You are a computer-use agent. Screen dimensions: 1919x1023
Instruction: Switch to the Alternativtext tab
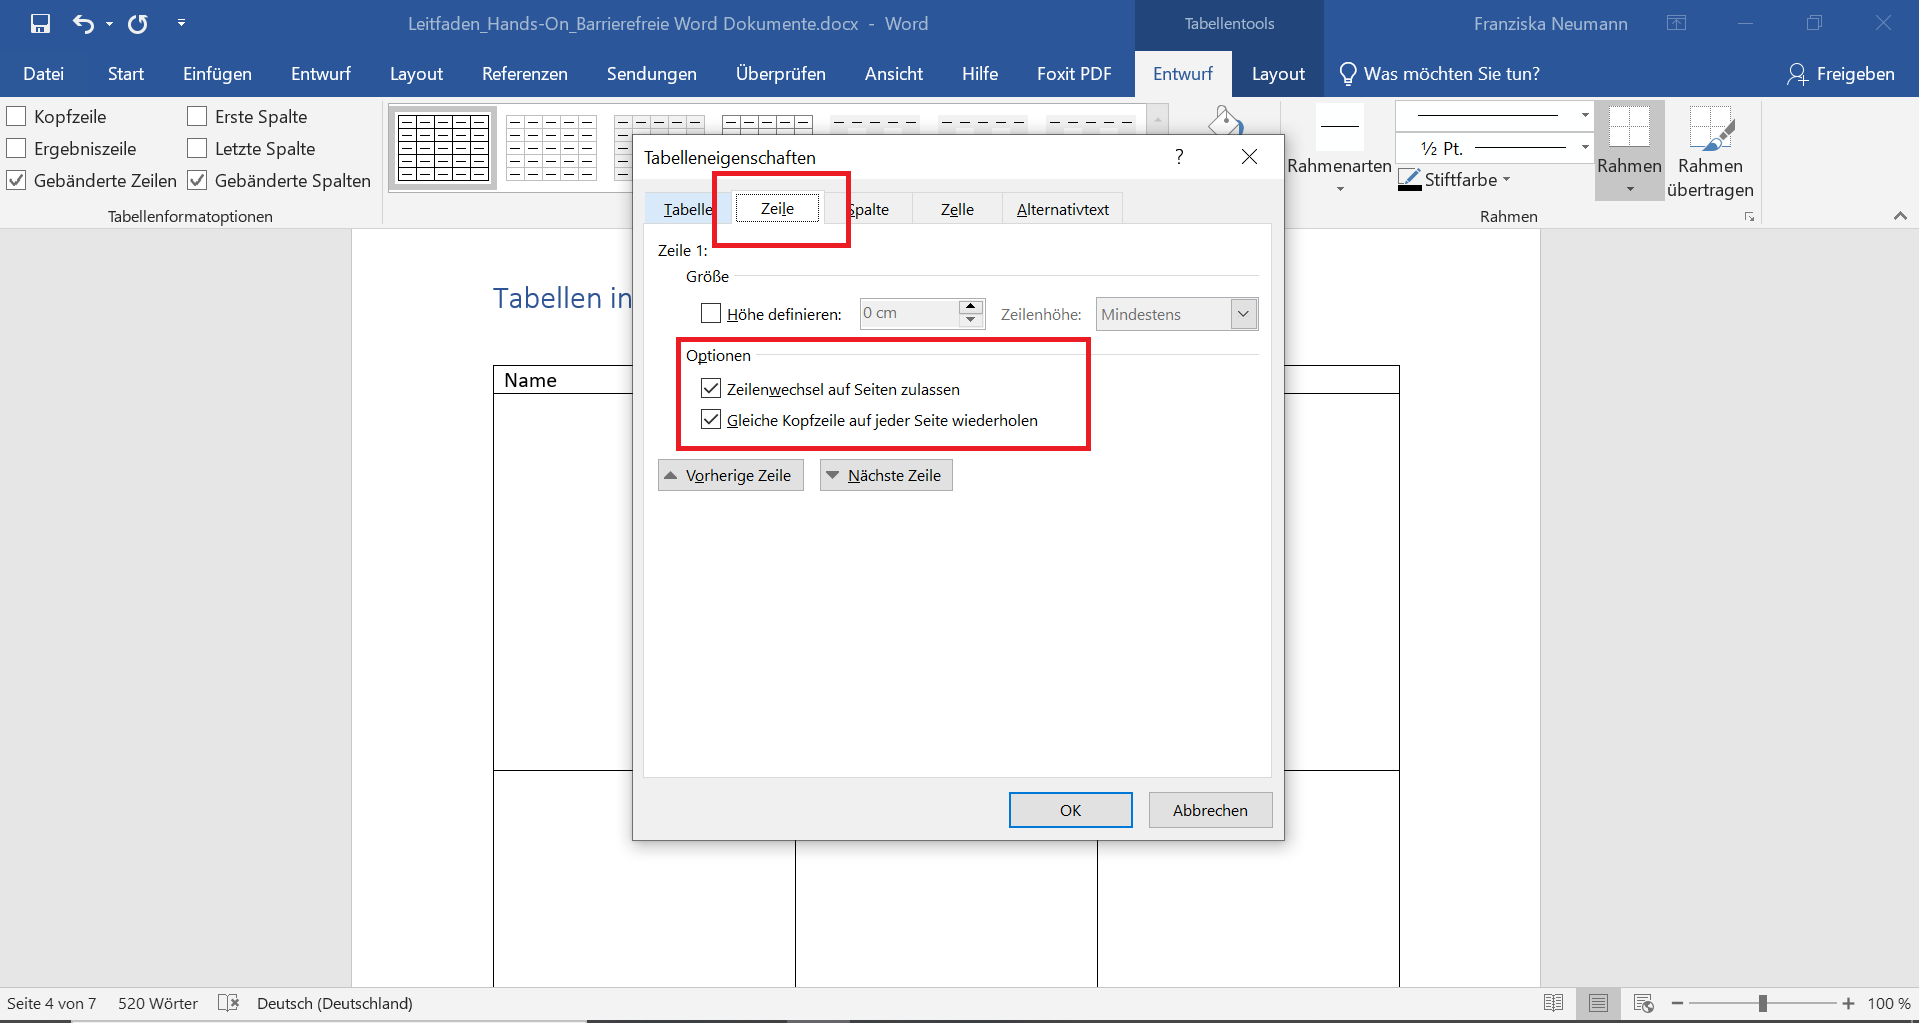tap(1062, 209)
